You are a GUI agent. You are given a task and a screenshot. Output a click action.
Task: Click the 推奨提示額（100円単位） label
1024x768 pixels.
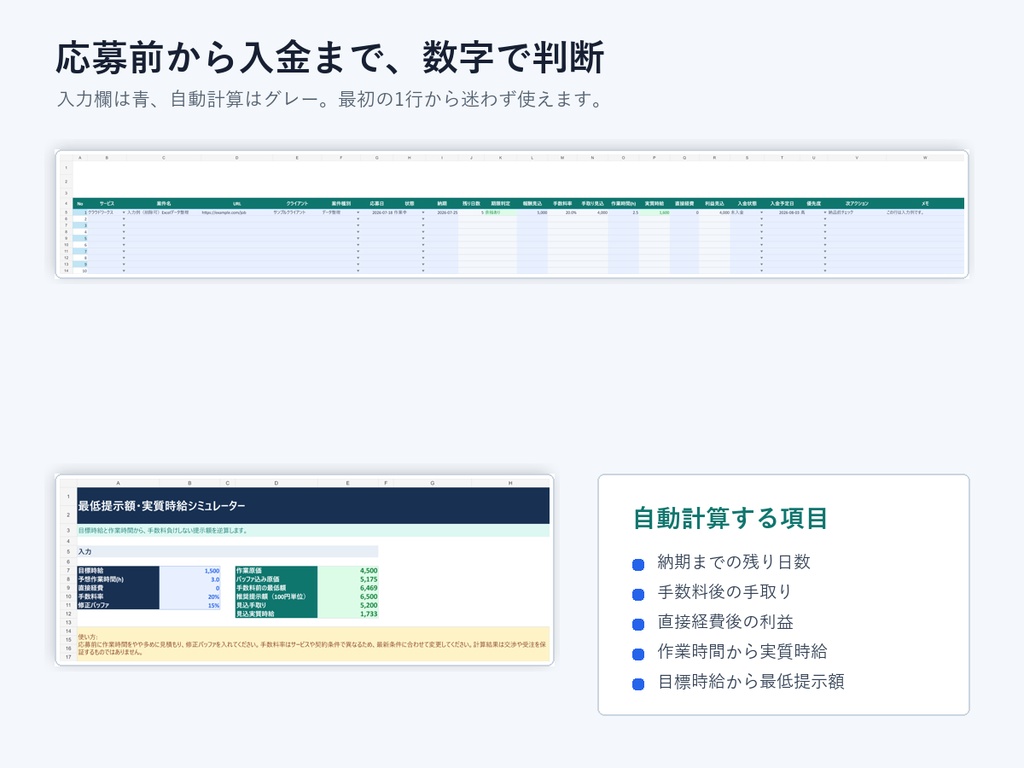276,596
